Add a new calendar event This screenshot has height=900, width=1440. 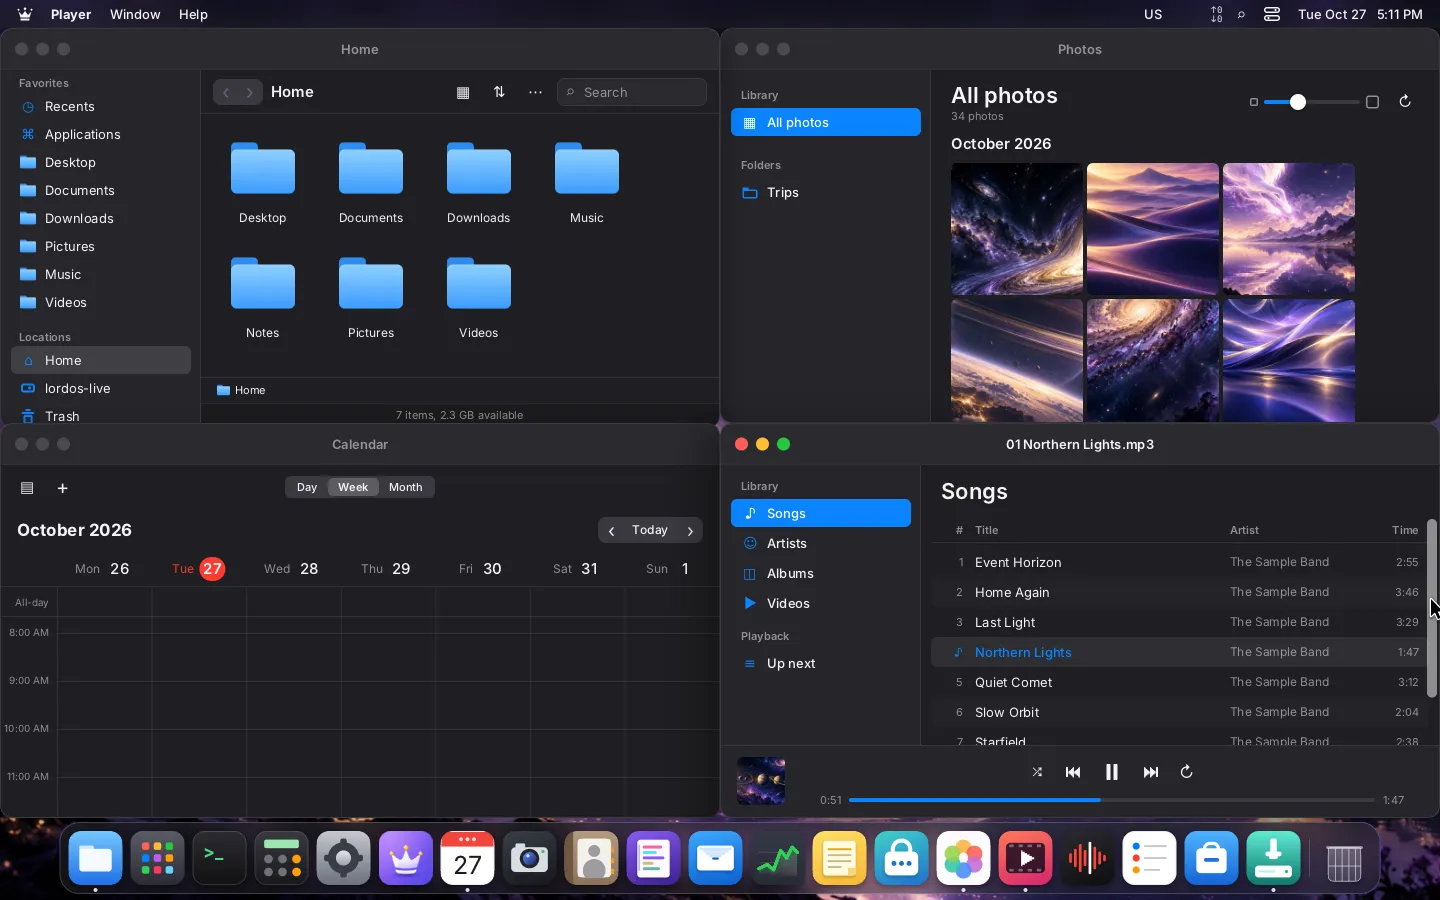[62, 488]
